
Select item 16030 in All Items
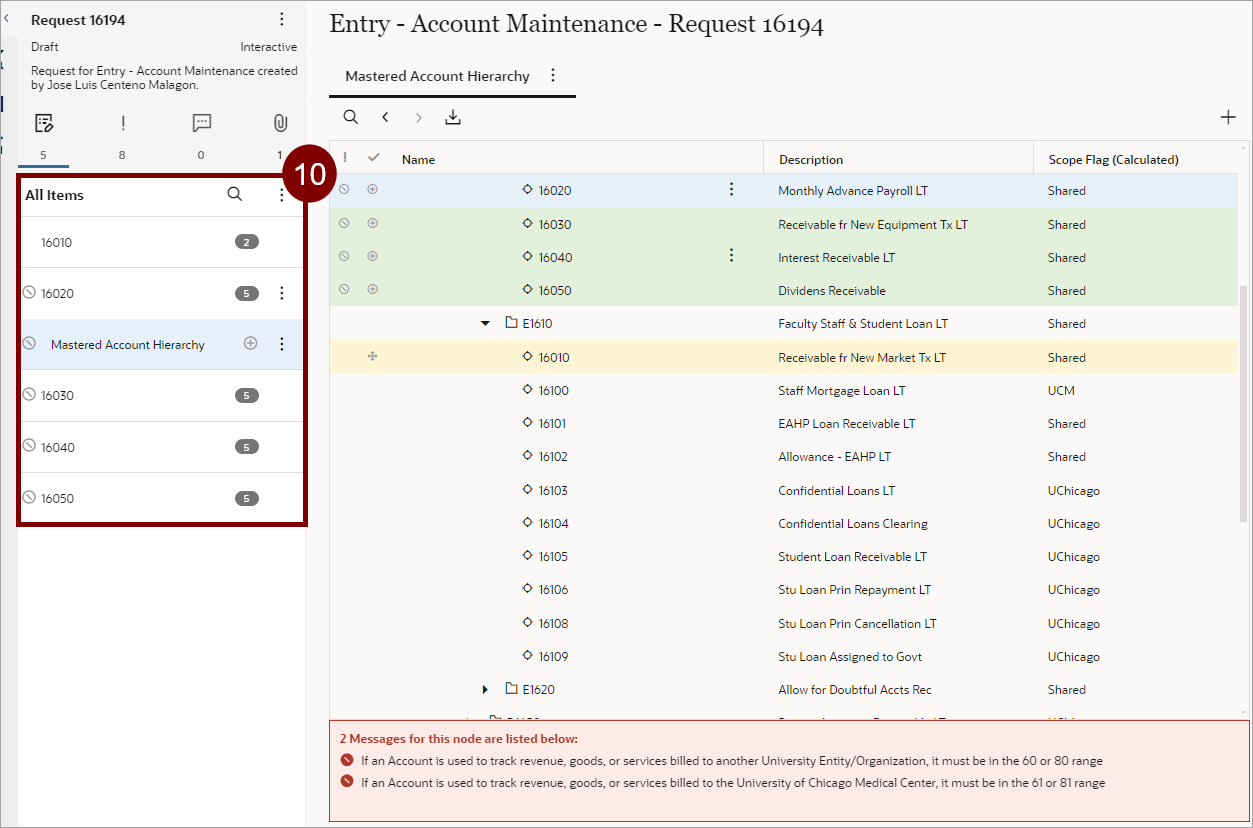(x=57, y=396)
